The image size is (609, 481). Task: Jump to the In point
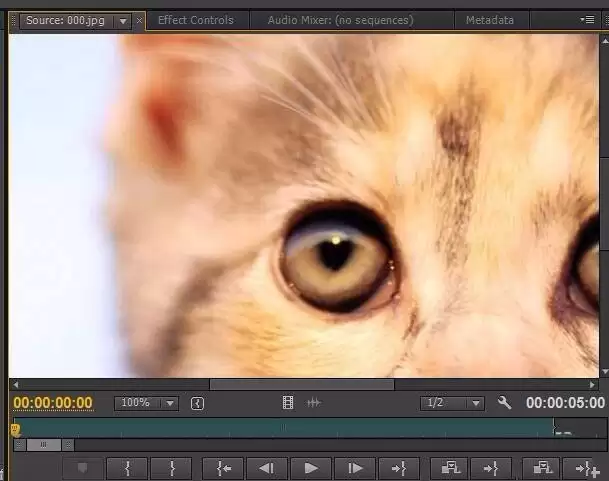click(x=223, y=468)
